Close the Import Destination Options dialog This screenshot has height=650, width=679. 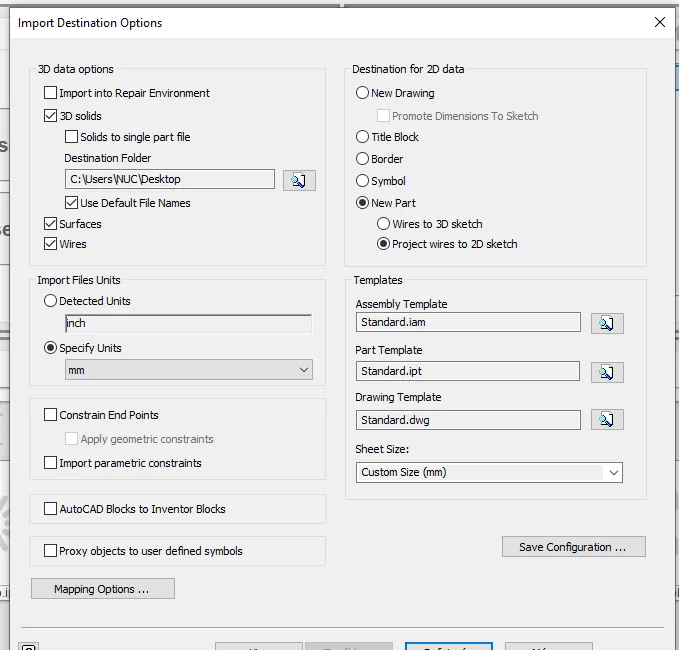[x=659, y=22]
